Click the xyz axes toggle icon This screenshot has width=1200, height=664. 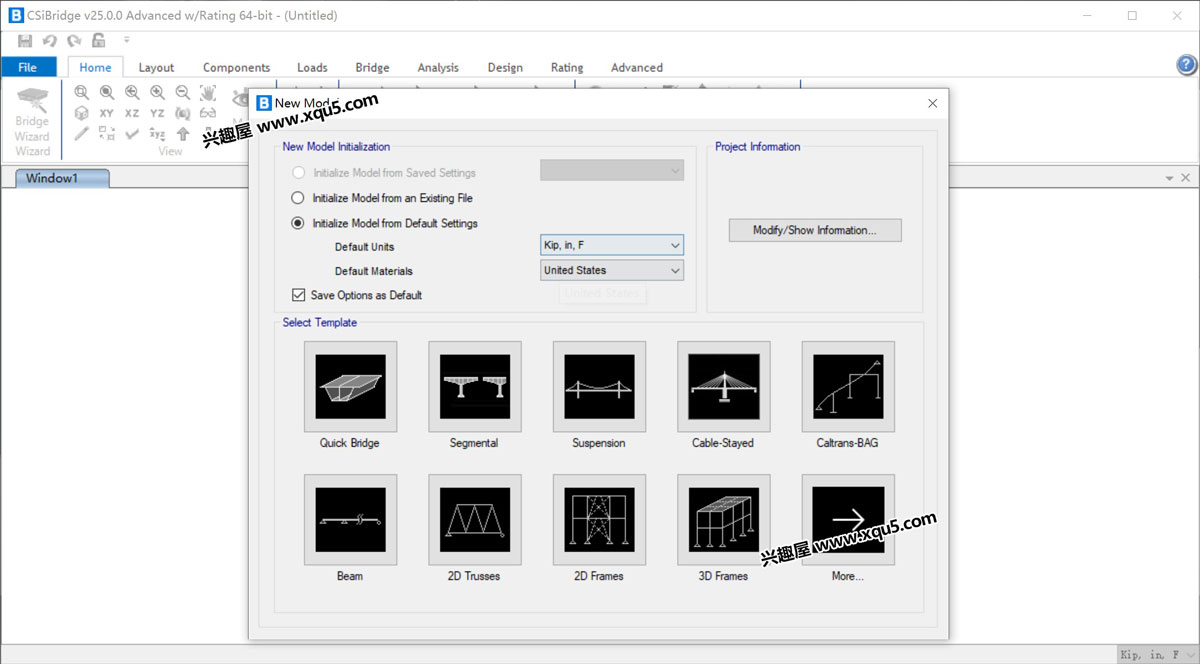pyautogui.click(x=157, y=133)
